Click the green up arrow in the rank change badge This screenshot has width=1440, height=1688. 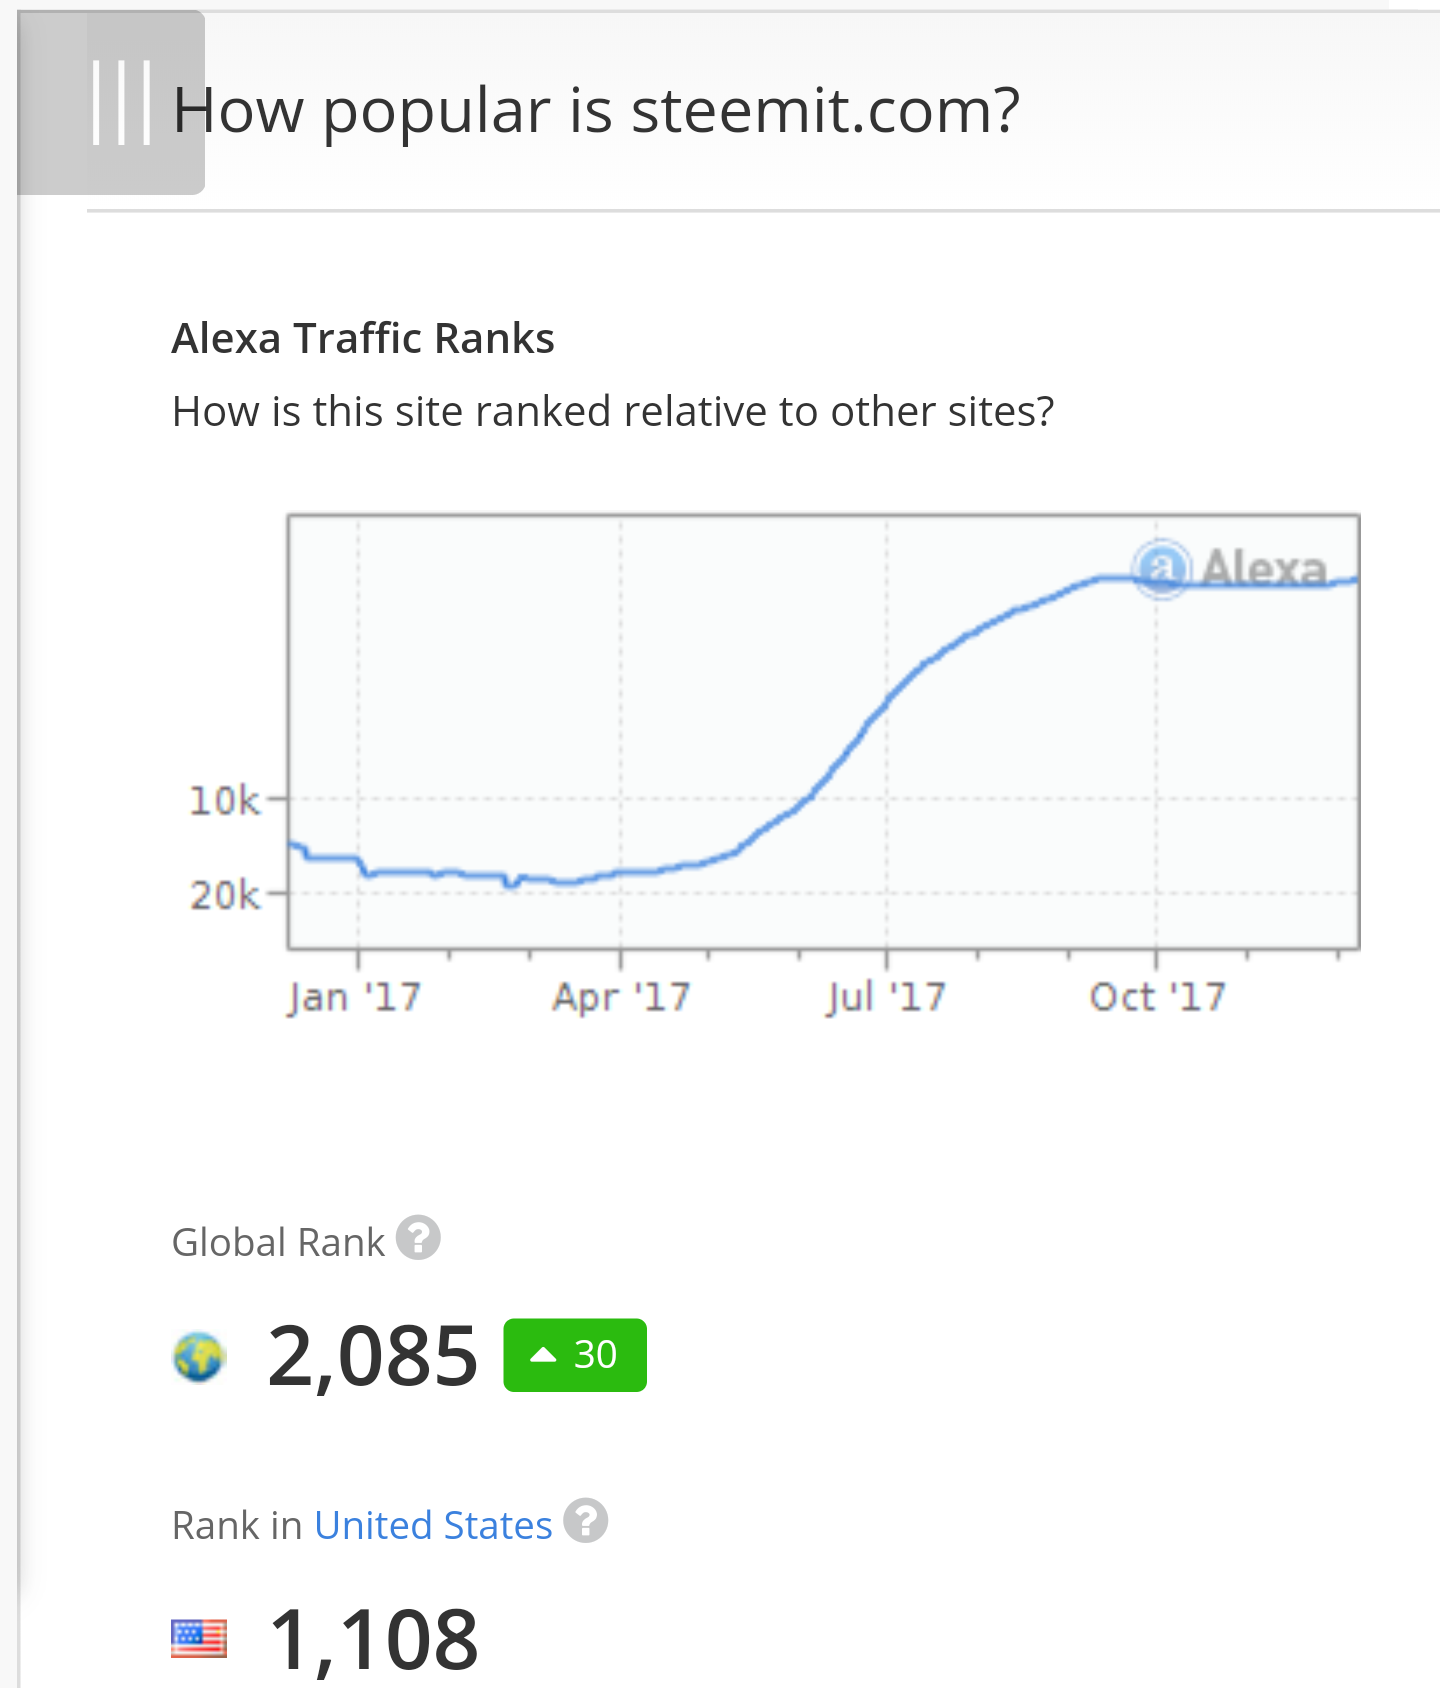pos(541,1354)
